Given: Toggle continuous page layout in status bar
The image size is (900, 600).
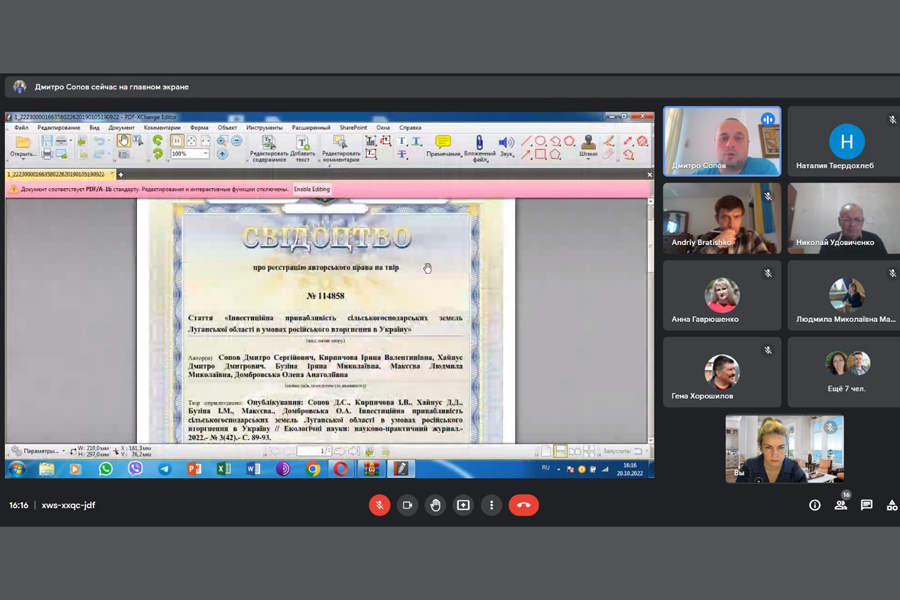Looking at the screenshot, I should click(x=560, y=451).
